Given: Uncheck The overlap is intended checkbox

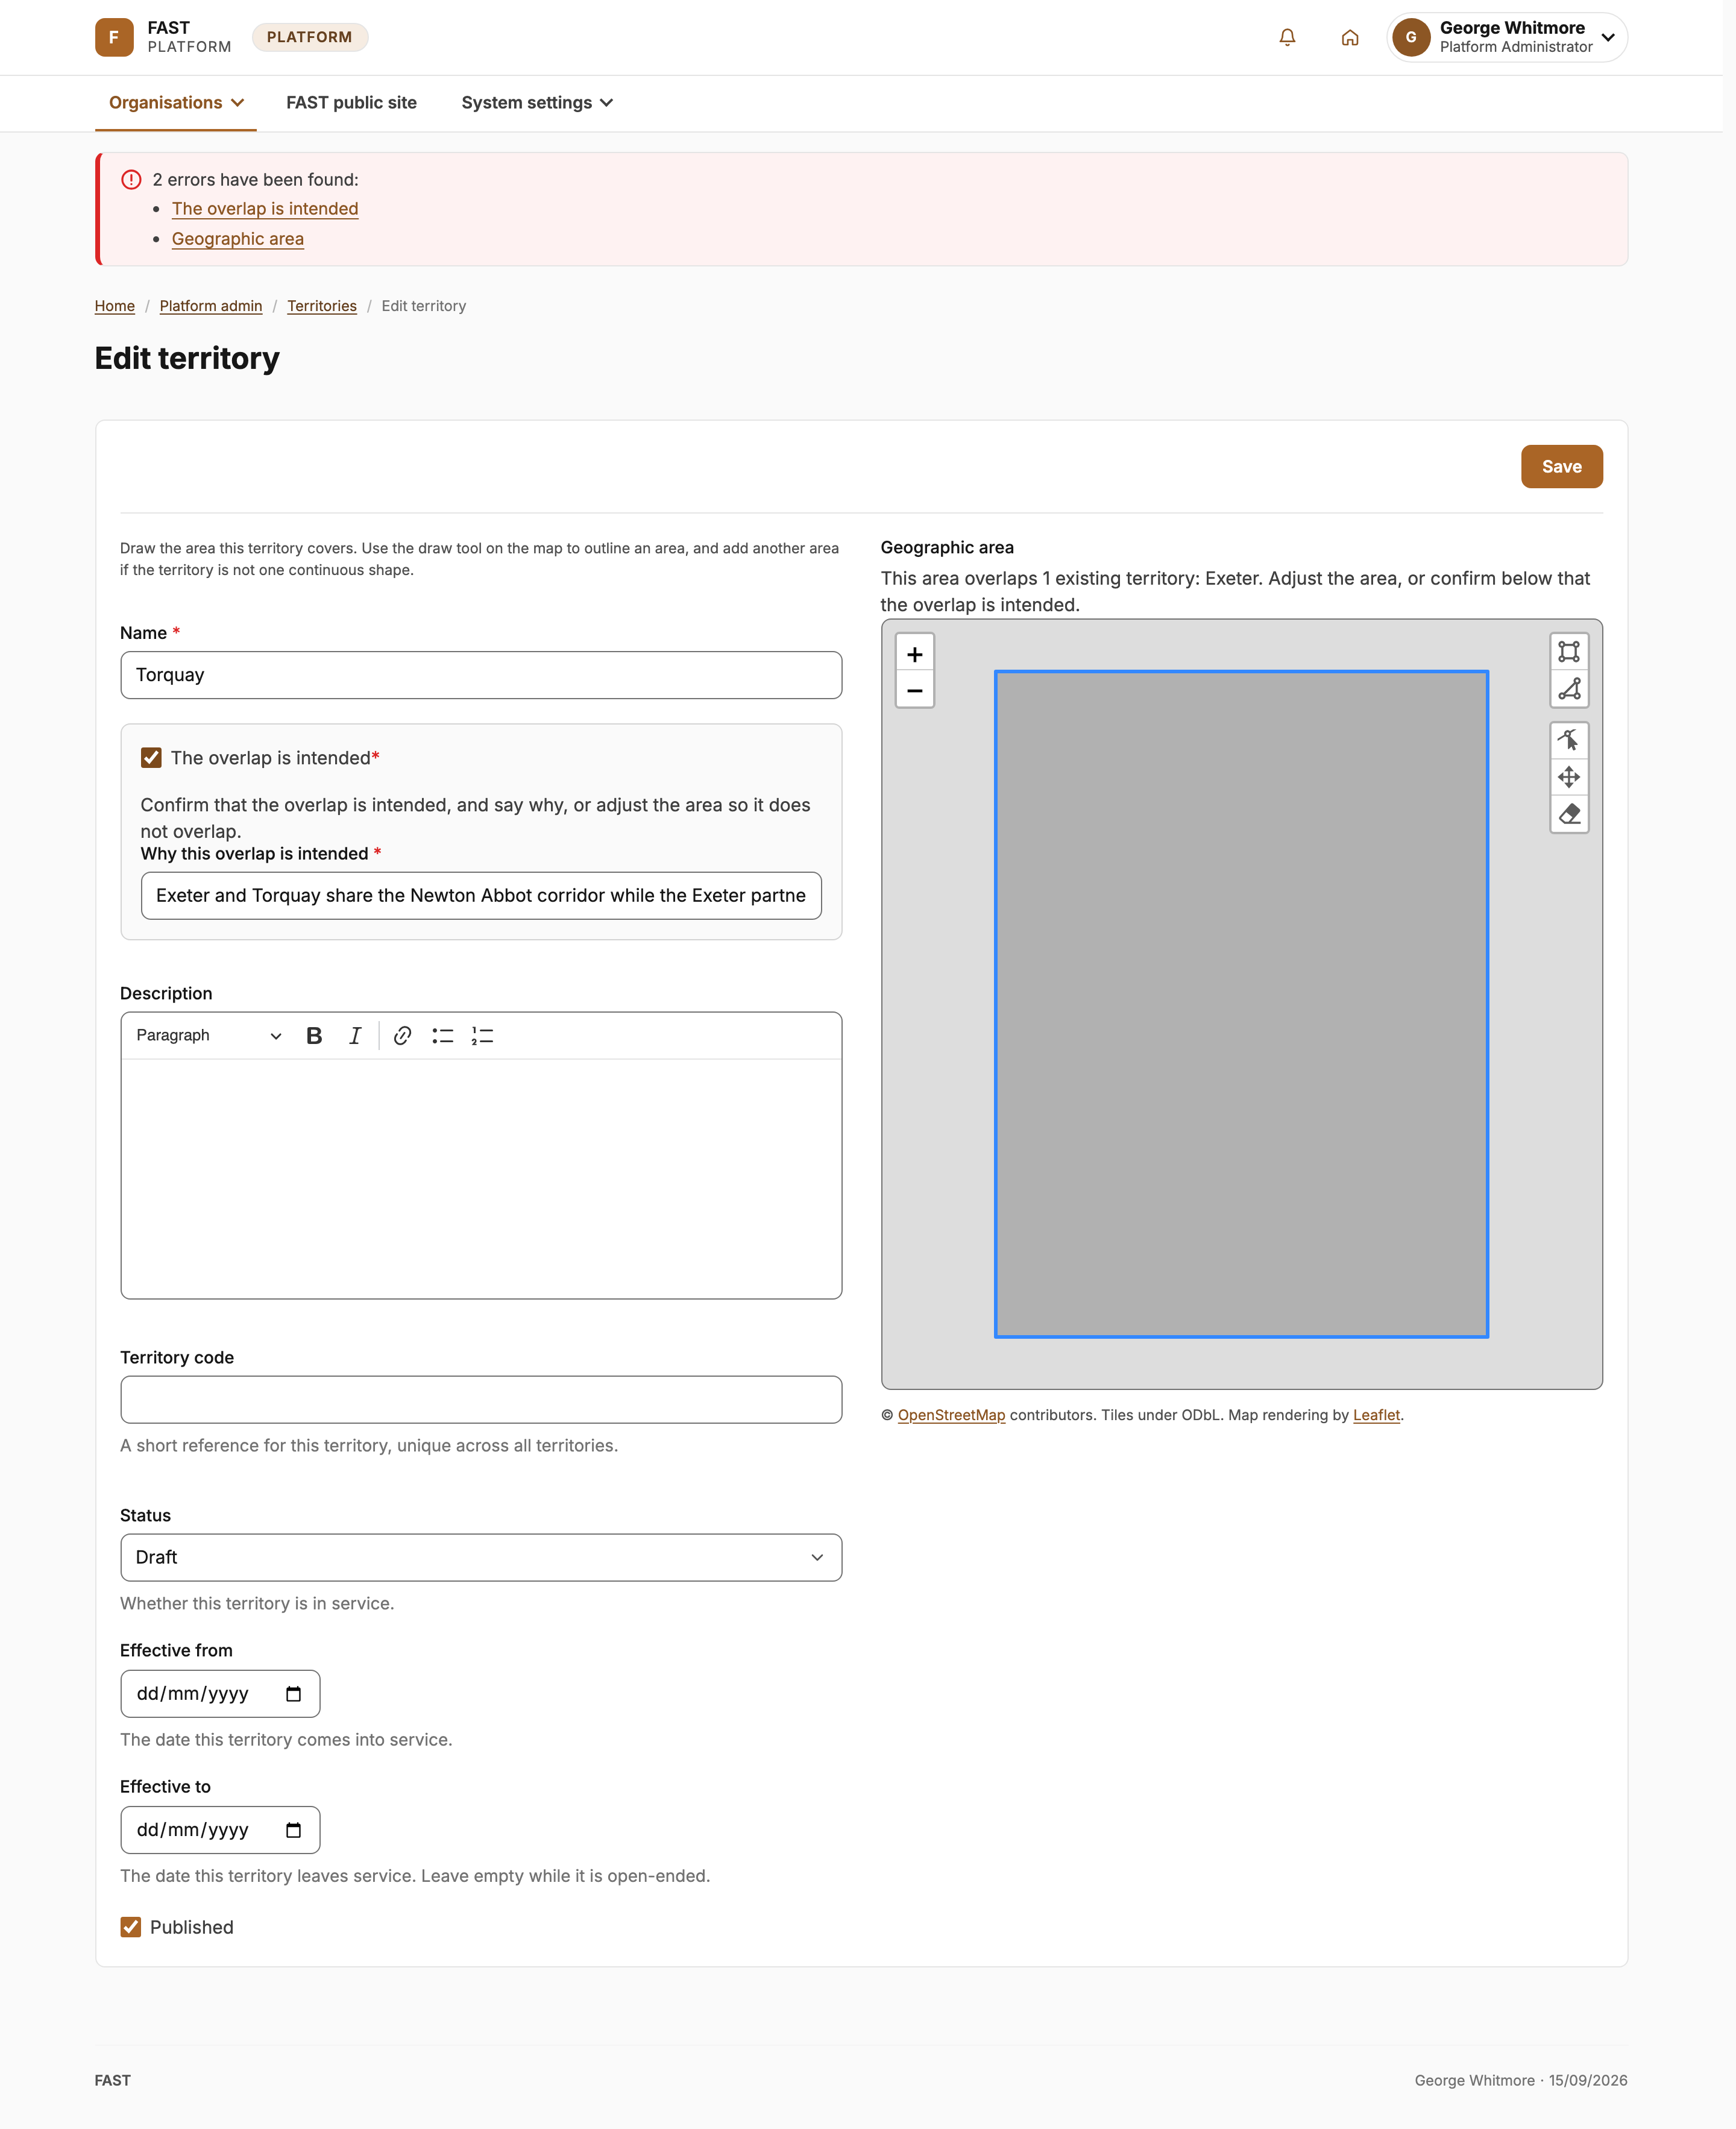Looking at the screenshot, I should 151,757.
